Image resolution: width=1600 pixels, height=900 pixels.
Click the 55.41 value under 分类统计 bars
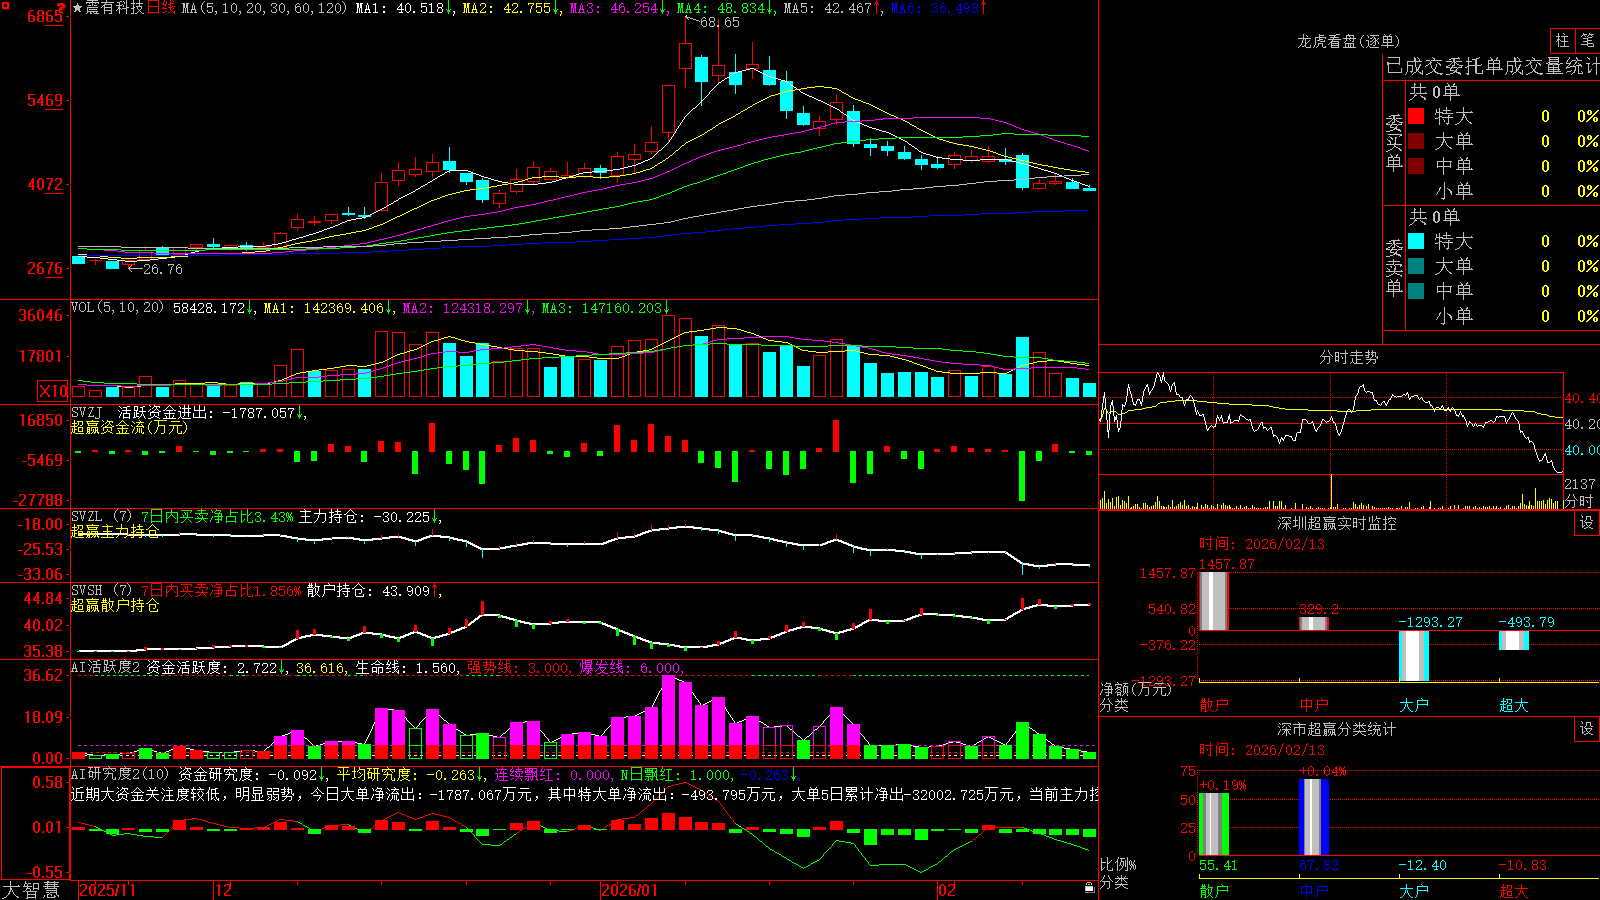1218,865
